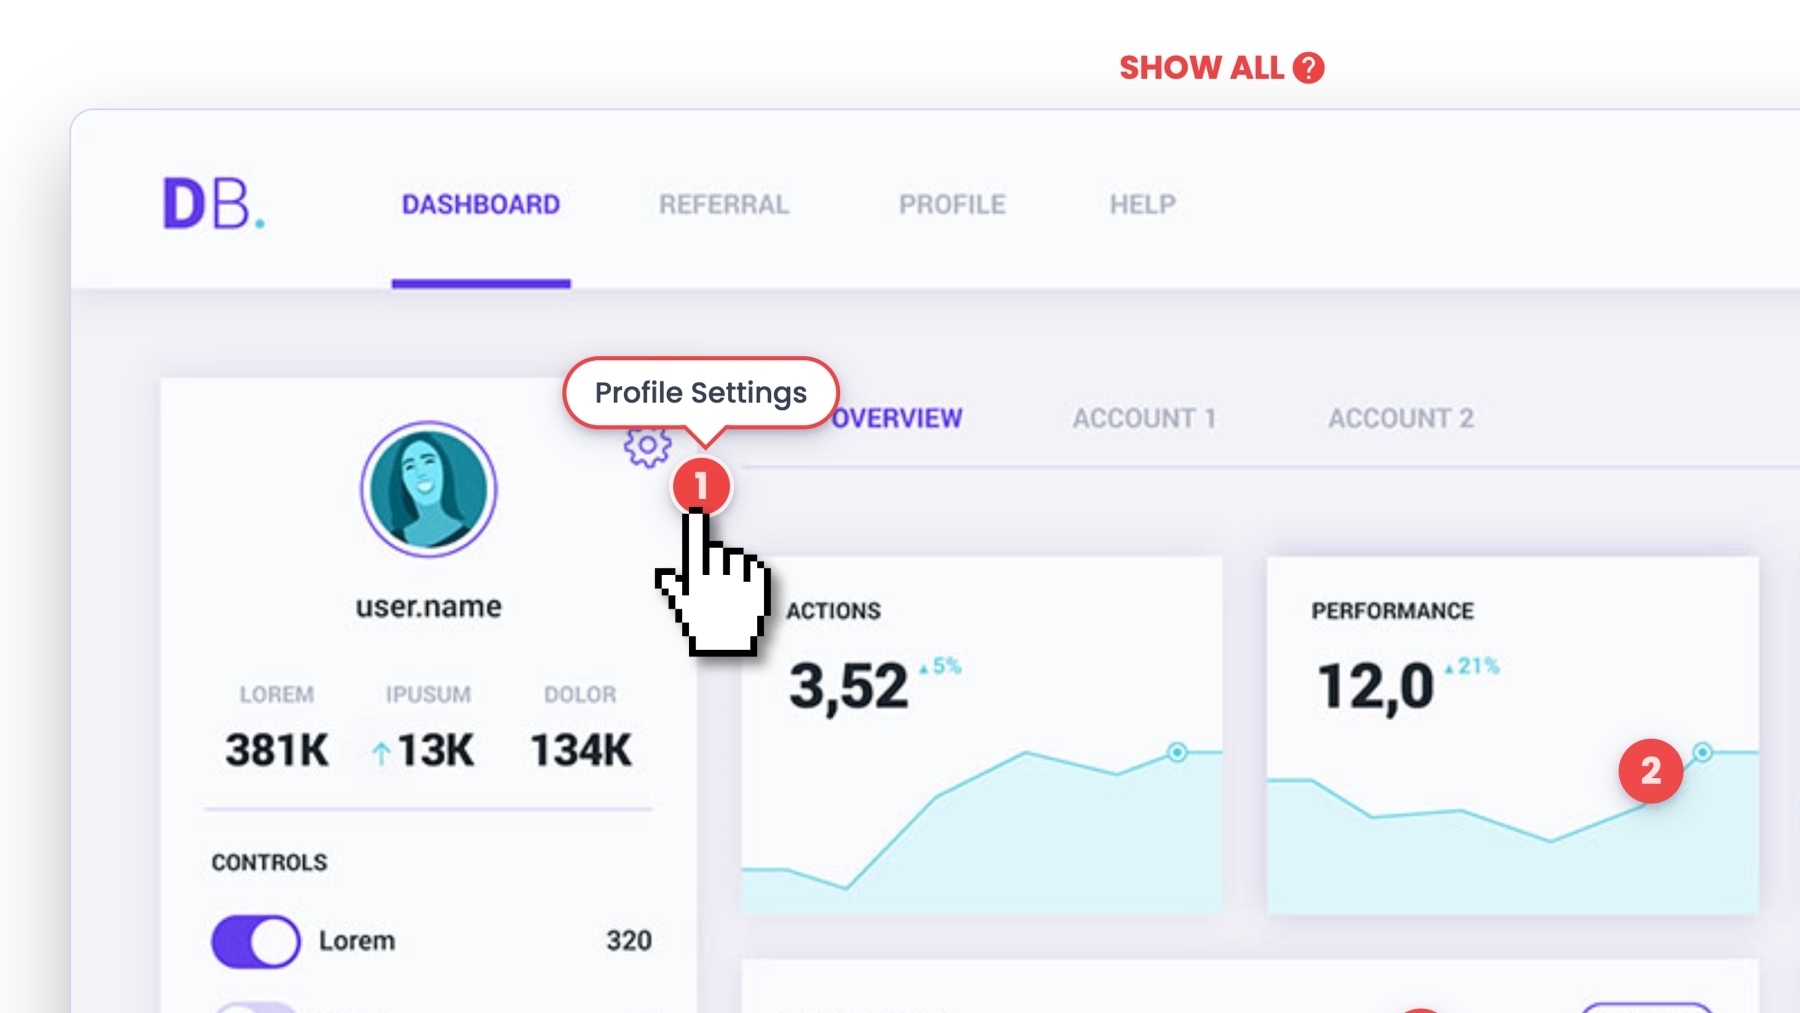Select the 13K Ipusum value
Image resolution: width=1800 pixels, height=1013 pixels.
[x=435, y=750]
